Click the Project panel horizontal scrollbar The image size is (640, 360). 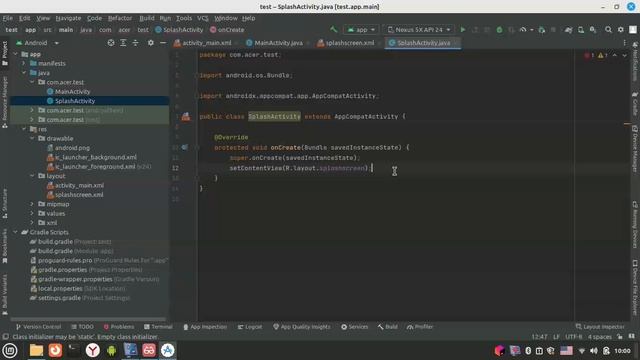click(88, 319)
